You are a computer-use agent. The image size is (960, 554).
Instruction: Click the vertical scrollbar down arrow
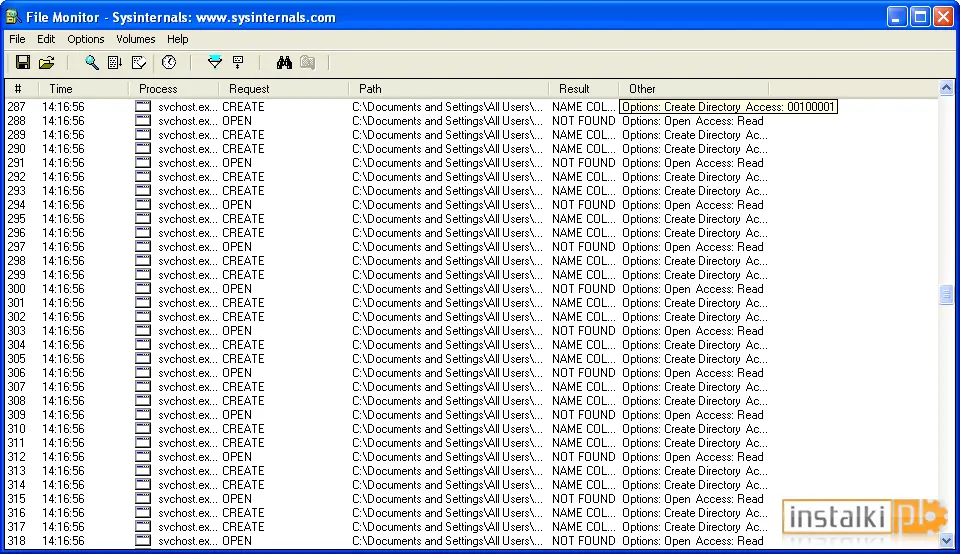[946, 541]
